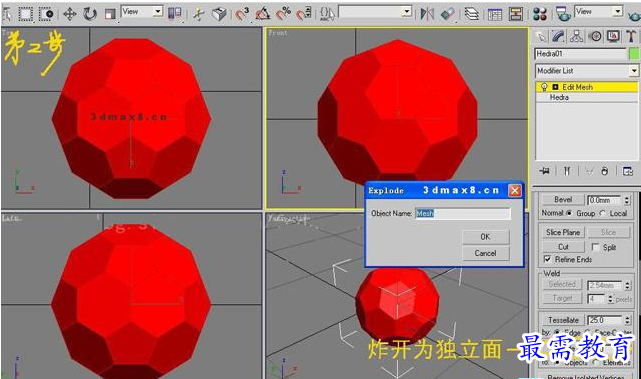The height and width of the screenshot is (379, 641).
Task: Select explode to Objects radio button
Action: point(557,362)
